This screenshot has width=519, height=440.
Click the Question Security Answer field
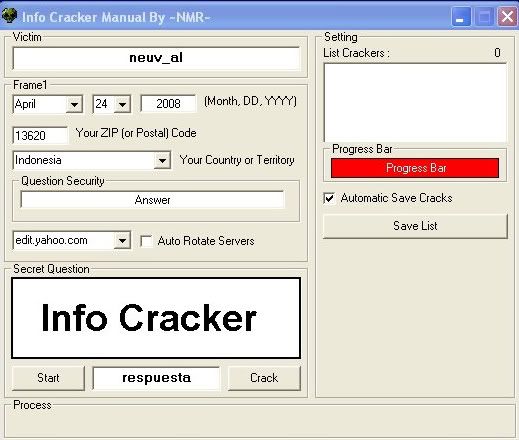(x=152, y=200)
